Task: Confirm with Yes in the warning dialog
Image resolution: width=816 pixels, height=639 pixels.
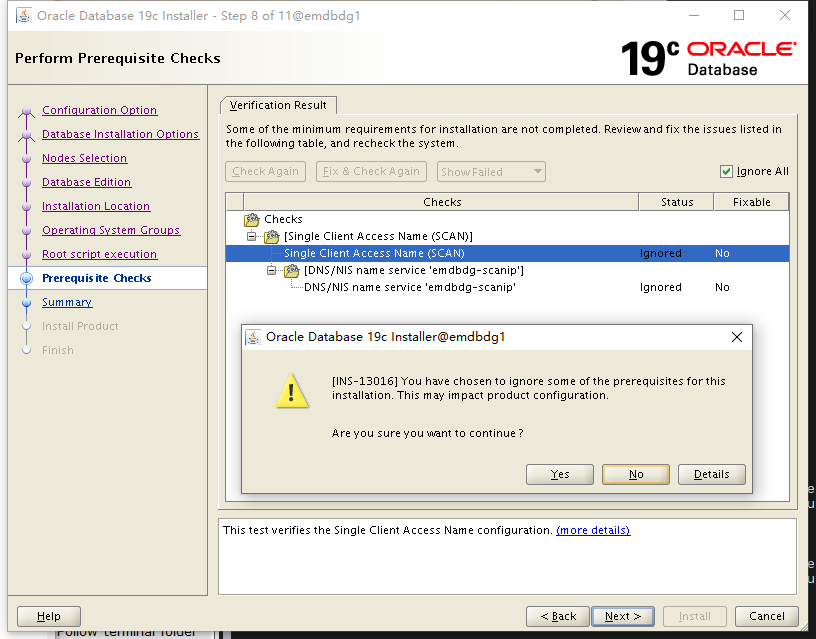Action: point(560,474)
